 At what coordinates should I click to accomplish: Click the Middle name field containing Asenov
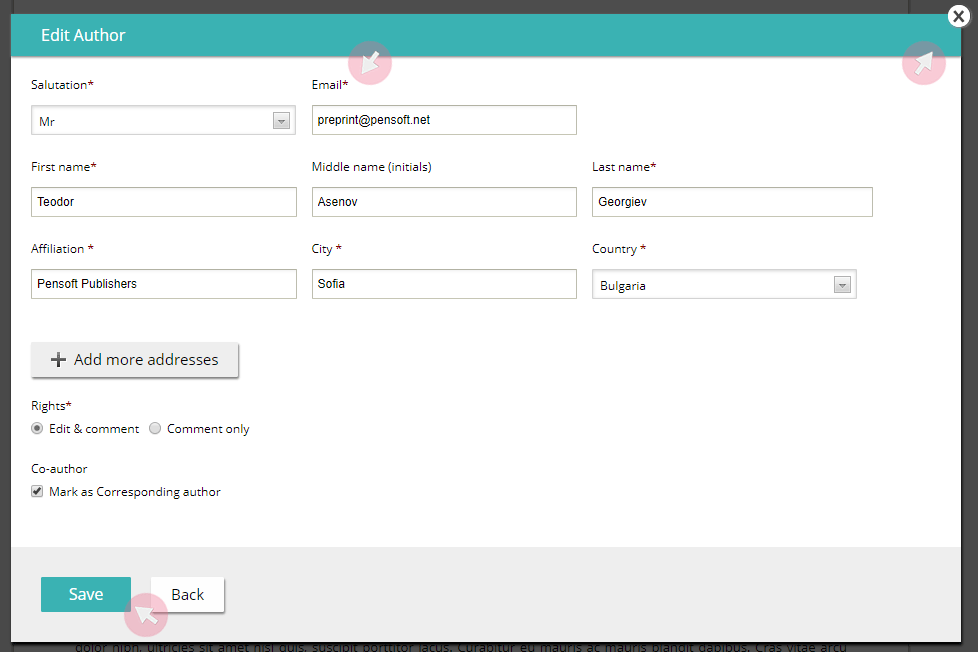[x=444, y=202]
